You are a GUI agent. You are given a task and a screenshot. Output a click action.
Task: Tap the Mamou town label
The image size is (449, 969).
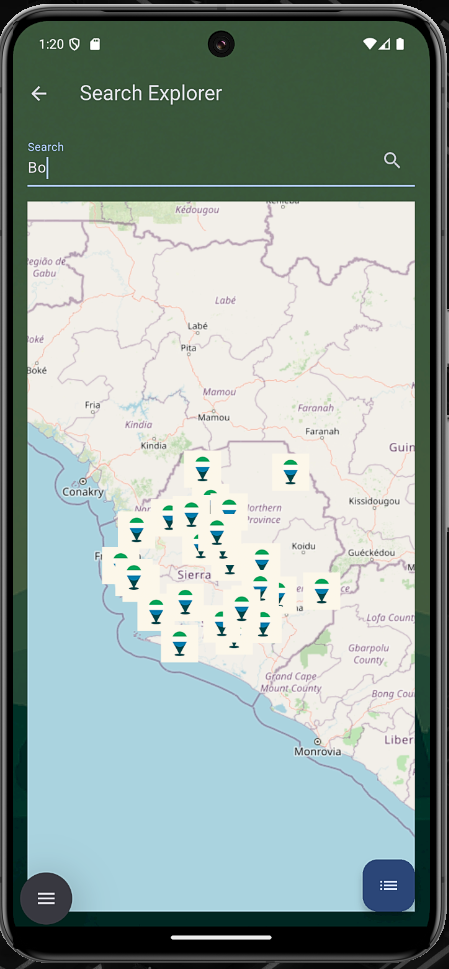click(x=214, y=417)
